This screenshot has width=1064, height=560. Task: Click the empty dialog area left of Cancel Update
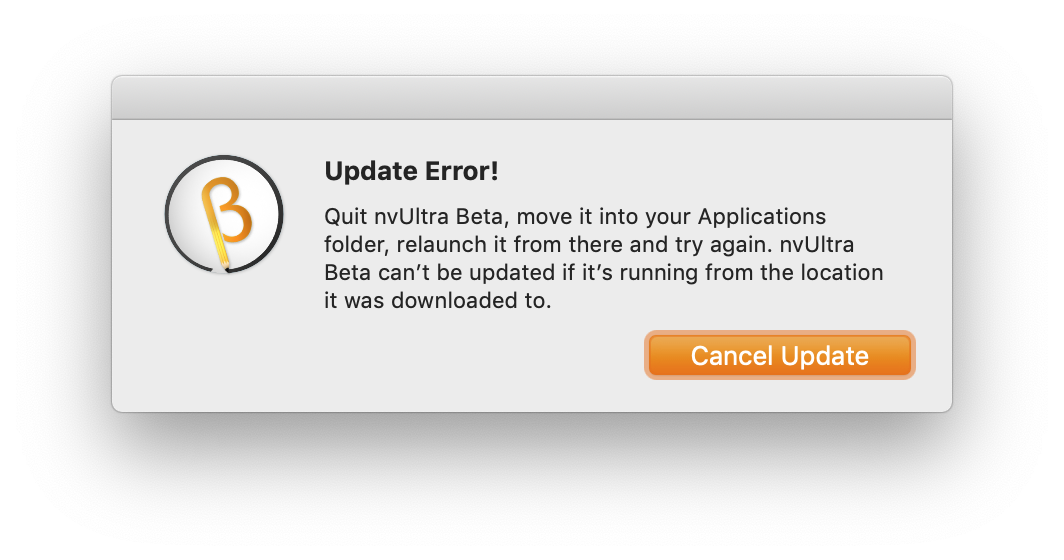click(x=450, y=360)
